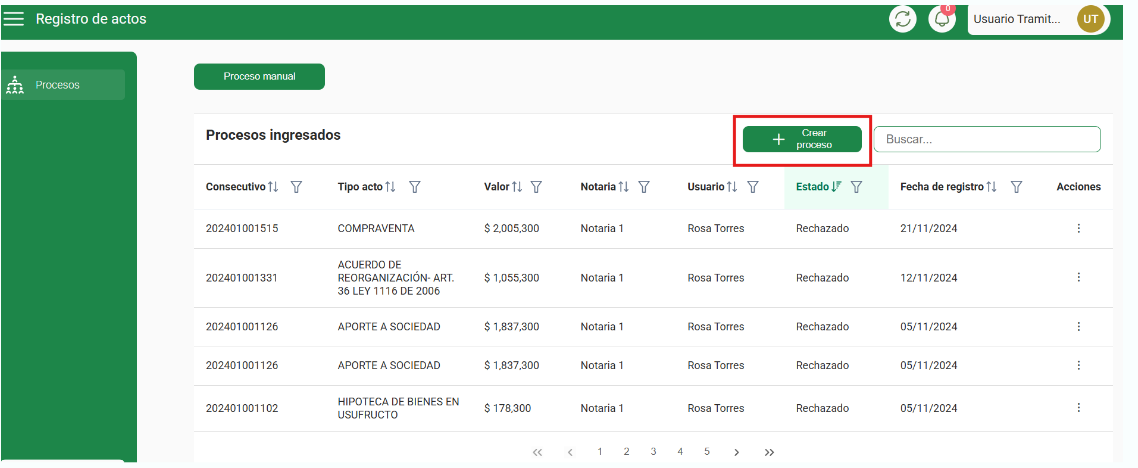Select page 5 in pagination

point(706,451)
